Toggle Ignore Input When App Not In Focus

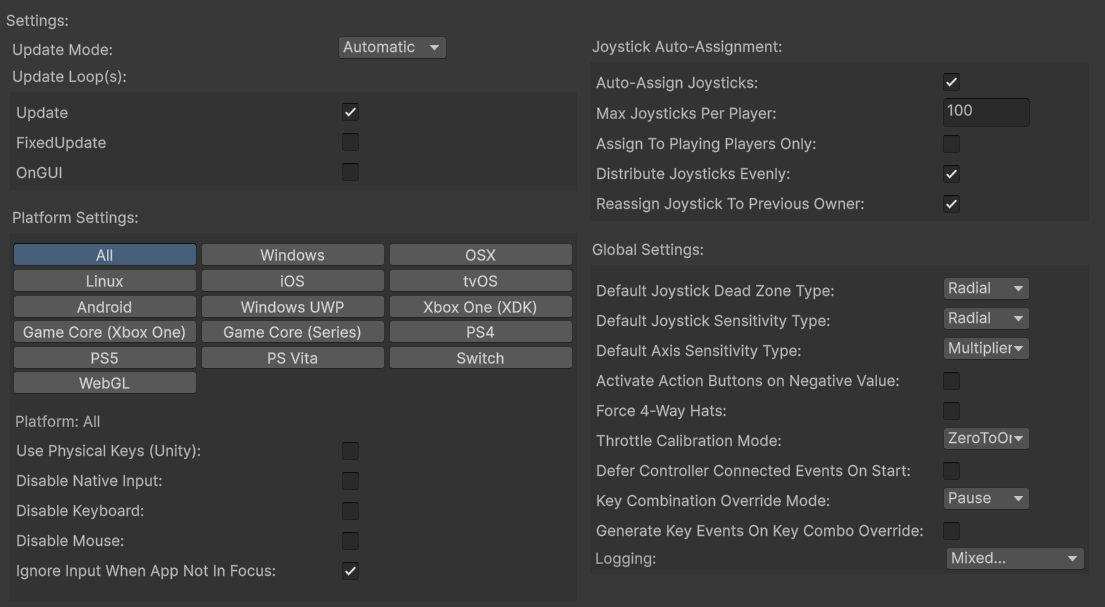(x=350, y=571)
